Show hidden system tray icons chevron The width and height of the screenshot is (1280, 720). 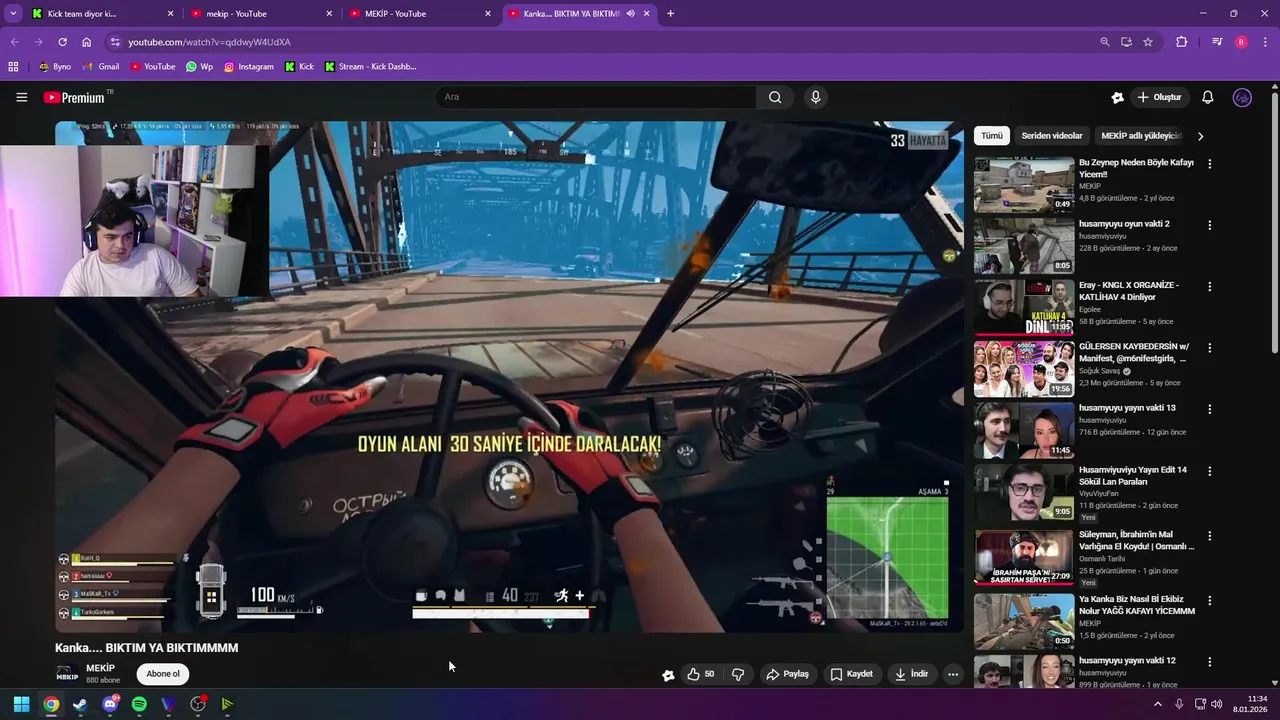click(1158, 704)
